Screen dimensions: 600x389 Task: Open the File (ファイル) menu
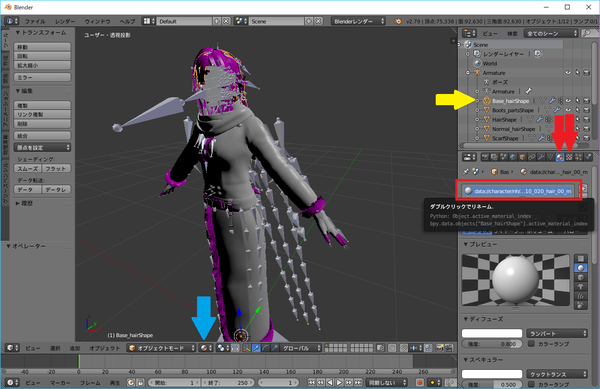coord(35,21)
